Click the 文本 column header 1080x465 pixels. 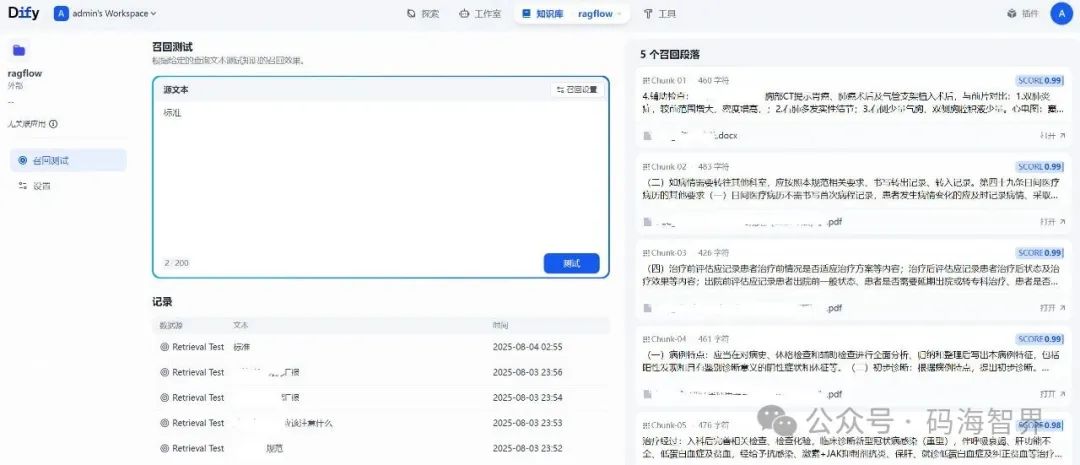pos(240,325)
